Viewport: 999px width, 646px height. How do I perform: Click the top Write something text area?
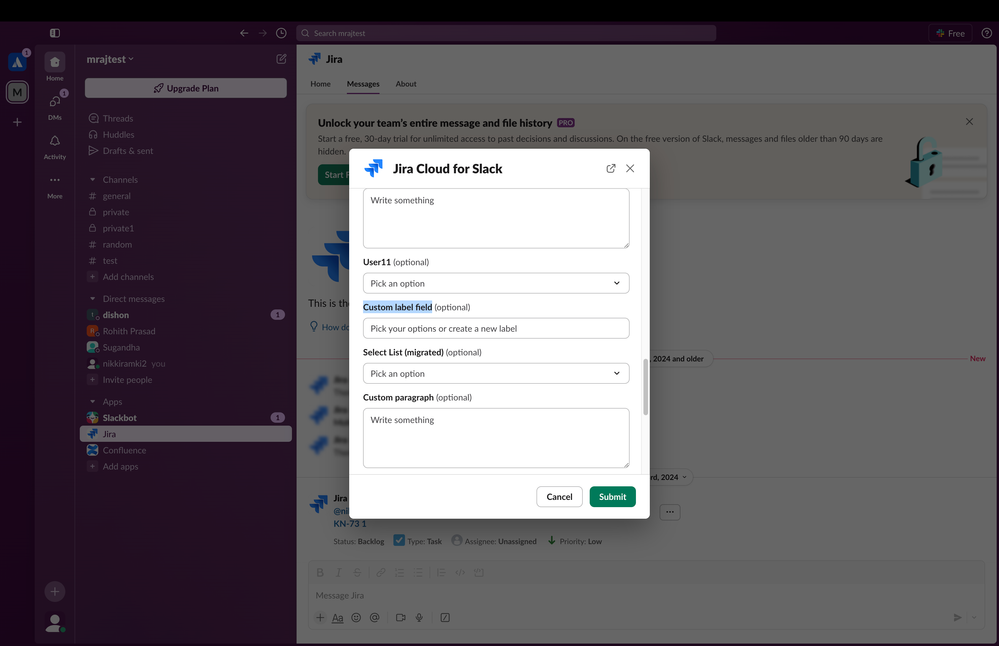(x=496, y=219)
